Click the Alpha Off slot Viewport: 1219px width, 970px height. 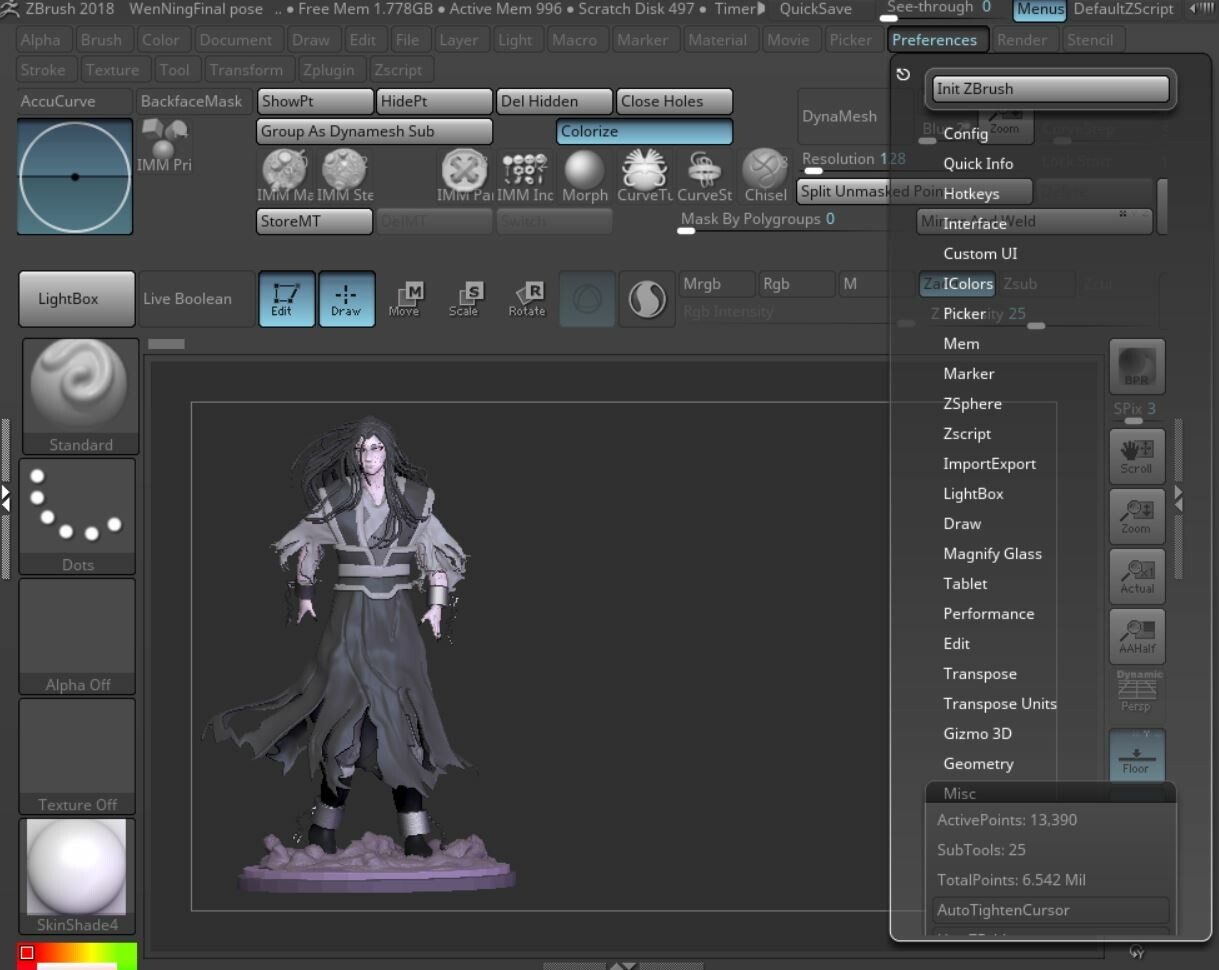pyautogui.click(x=78, y=635)
